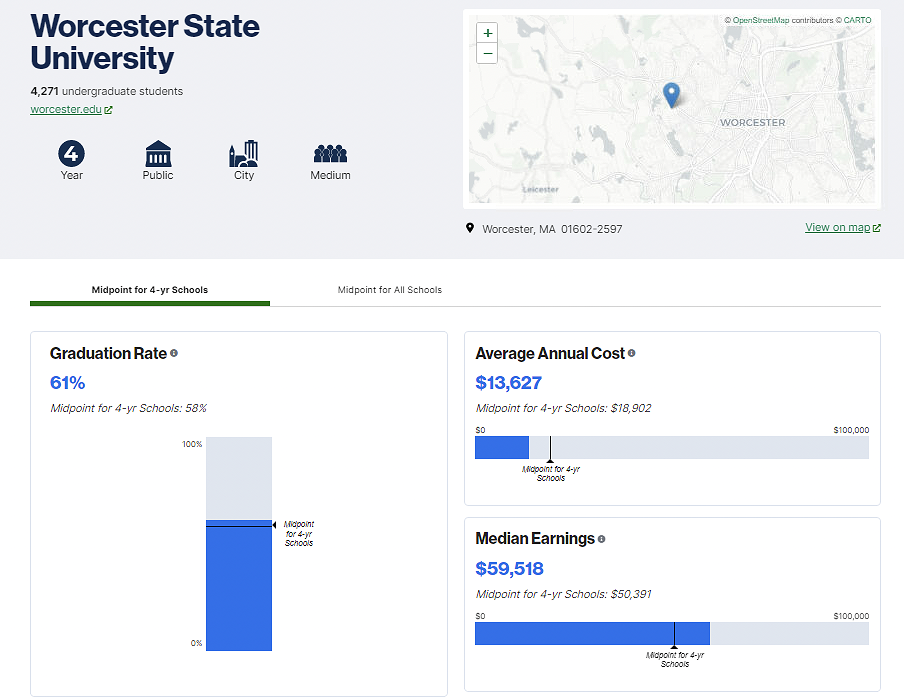The image size is (904, 699).
Task: Open the Median Earnings info icon
Action: click(x=601, y=539)
